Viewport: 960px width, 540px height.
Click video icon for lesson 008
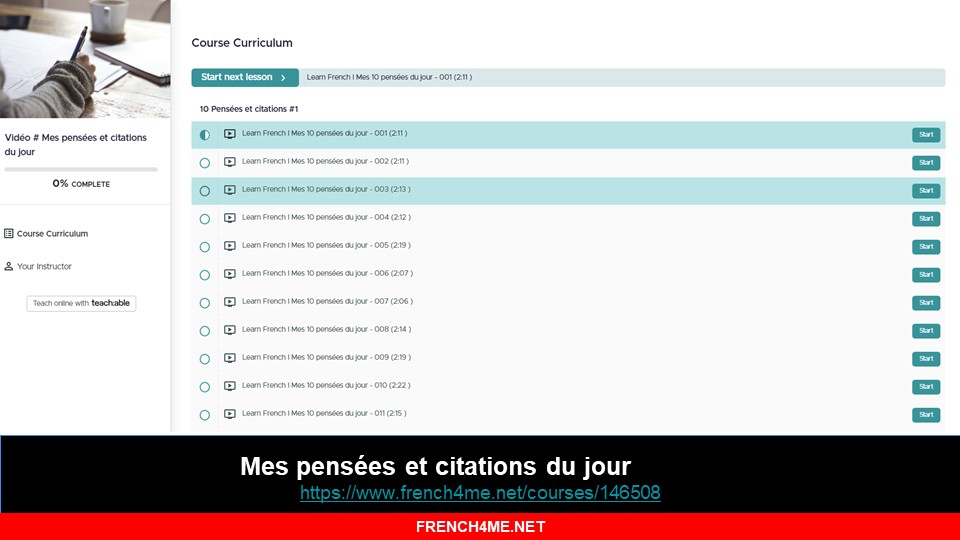(230, 330)
